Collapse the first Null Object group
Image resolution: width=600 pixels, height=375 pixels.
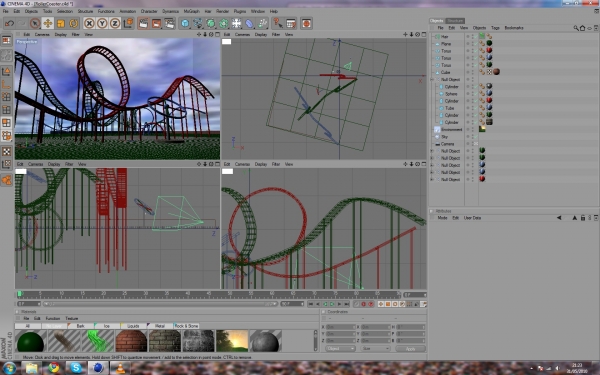(x=432, y=80)
